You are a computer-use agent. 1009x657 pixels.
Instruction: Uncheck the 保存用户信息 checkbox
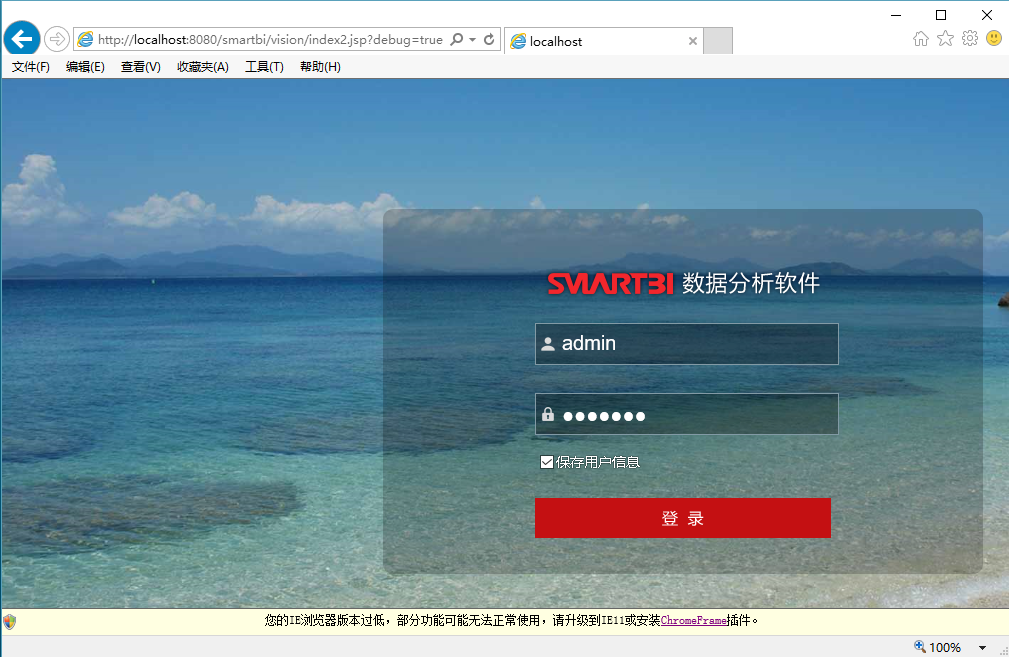546,462
